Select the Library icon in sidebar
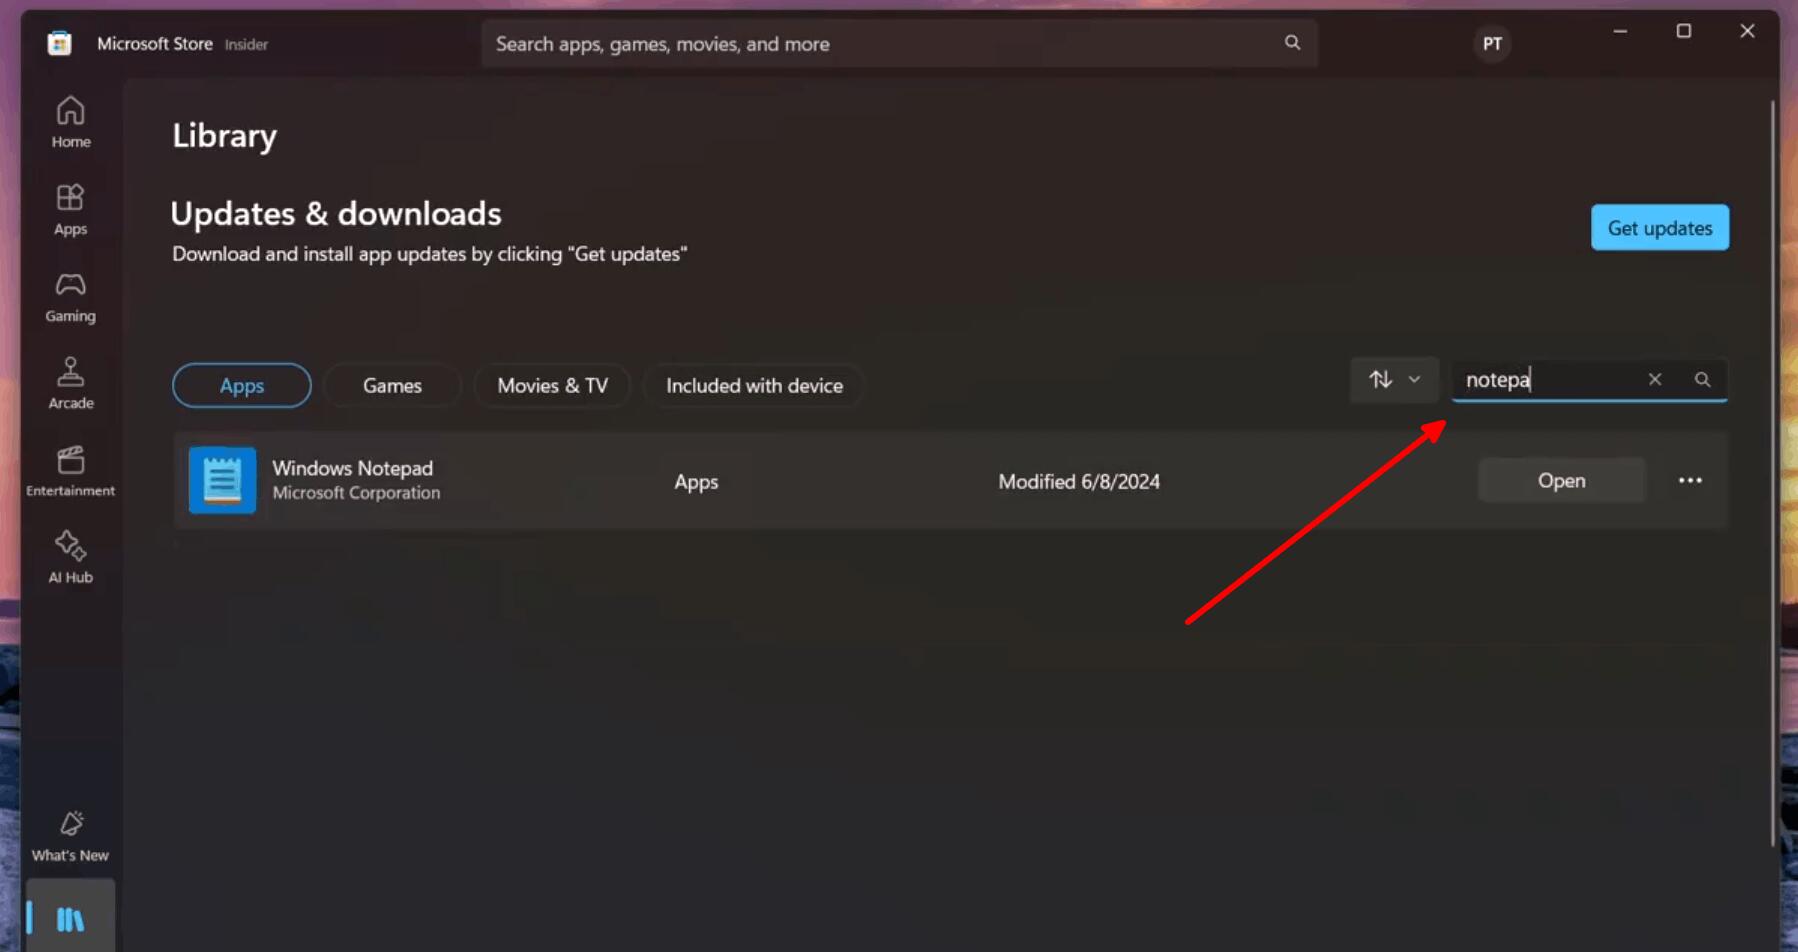The width and height of the screenshot is (1798, 952). click(x=70, y=918)
